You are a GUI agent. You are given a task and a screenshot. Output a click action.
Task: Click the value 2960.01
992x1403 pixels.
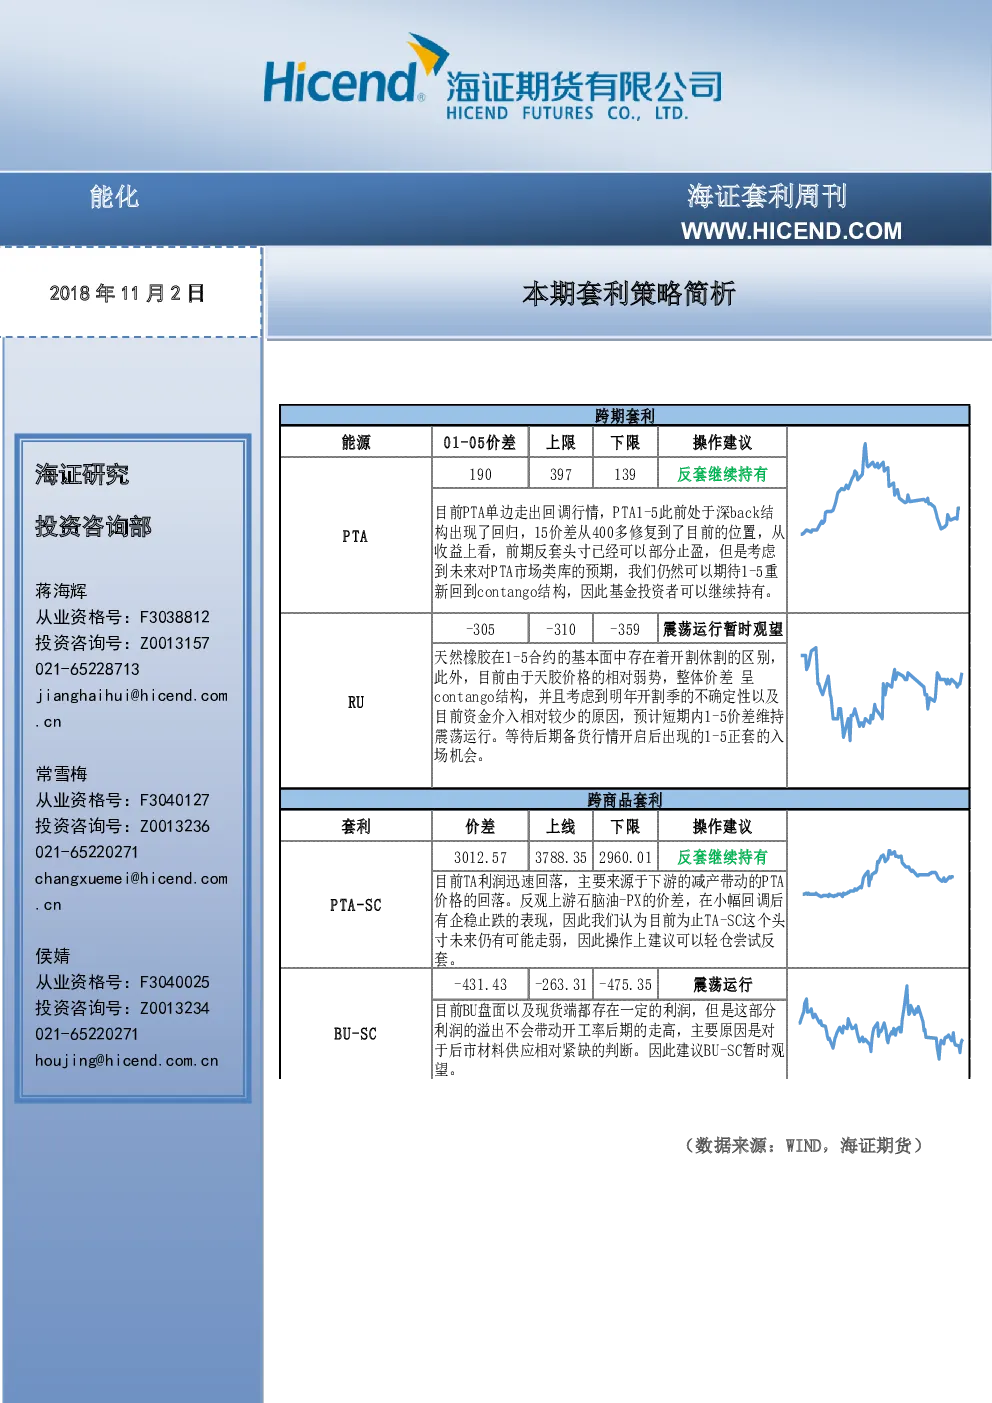625,857
